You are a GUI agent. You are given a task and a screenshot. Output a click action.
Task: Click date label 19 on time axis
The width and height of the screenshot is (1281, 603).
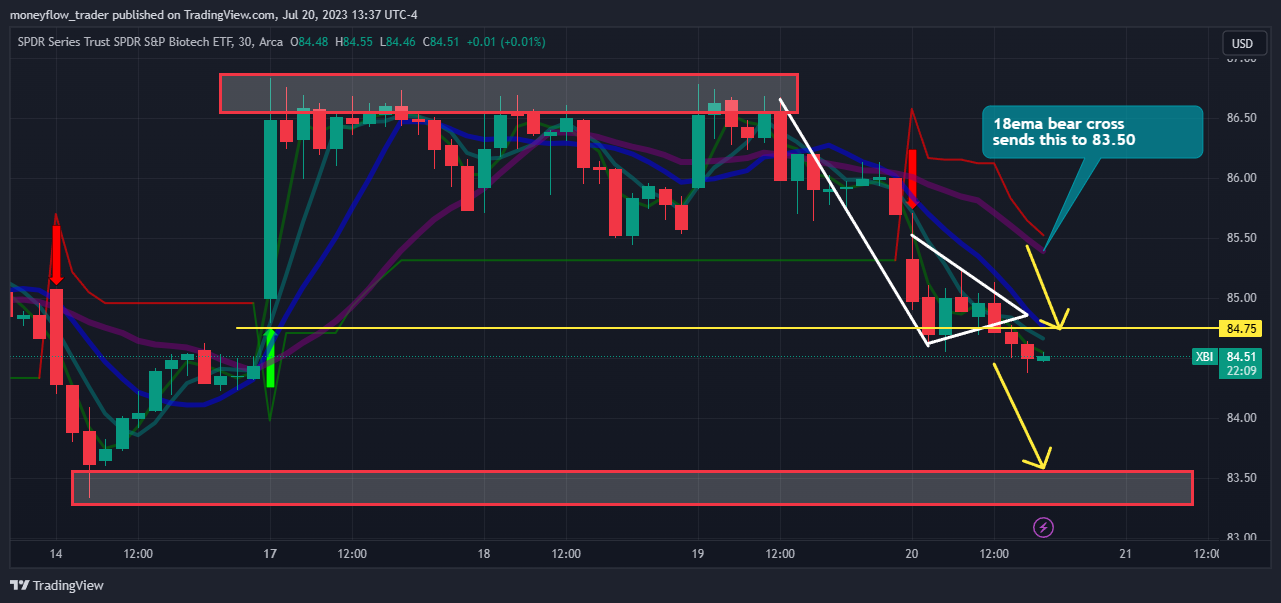point(697,554)
